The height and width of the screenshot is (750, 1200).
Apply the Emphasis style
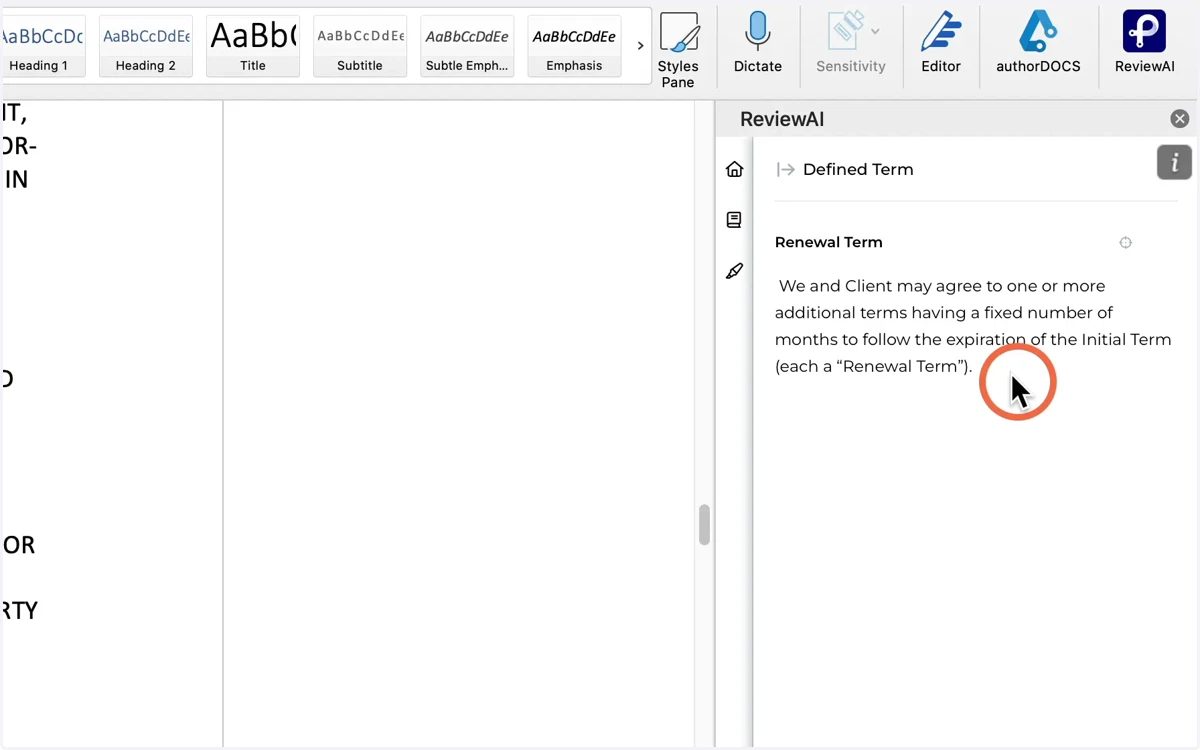(x=574, y=46)
